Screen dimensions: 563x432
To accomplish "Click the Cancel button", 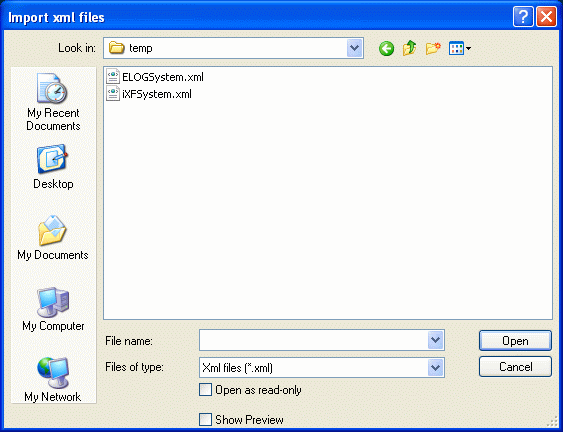I will 515,367.
